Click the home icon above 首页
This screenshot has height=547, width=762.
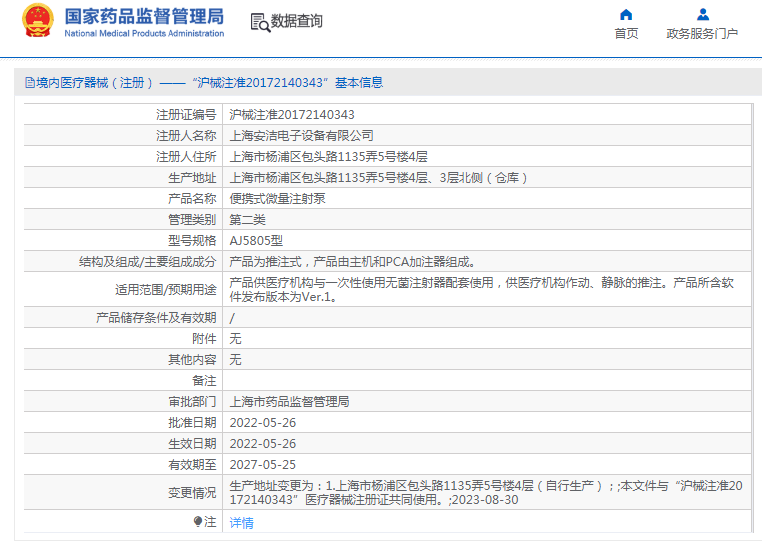coord(626,15)
